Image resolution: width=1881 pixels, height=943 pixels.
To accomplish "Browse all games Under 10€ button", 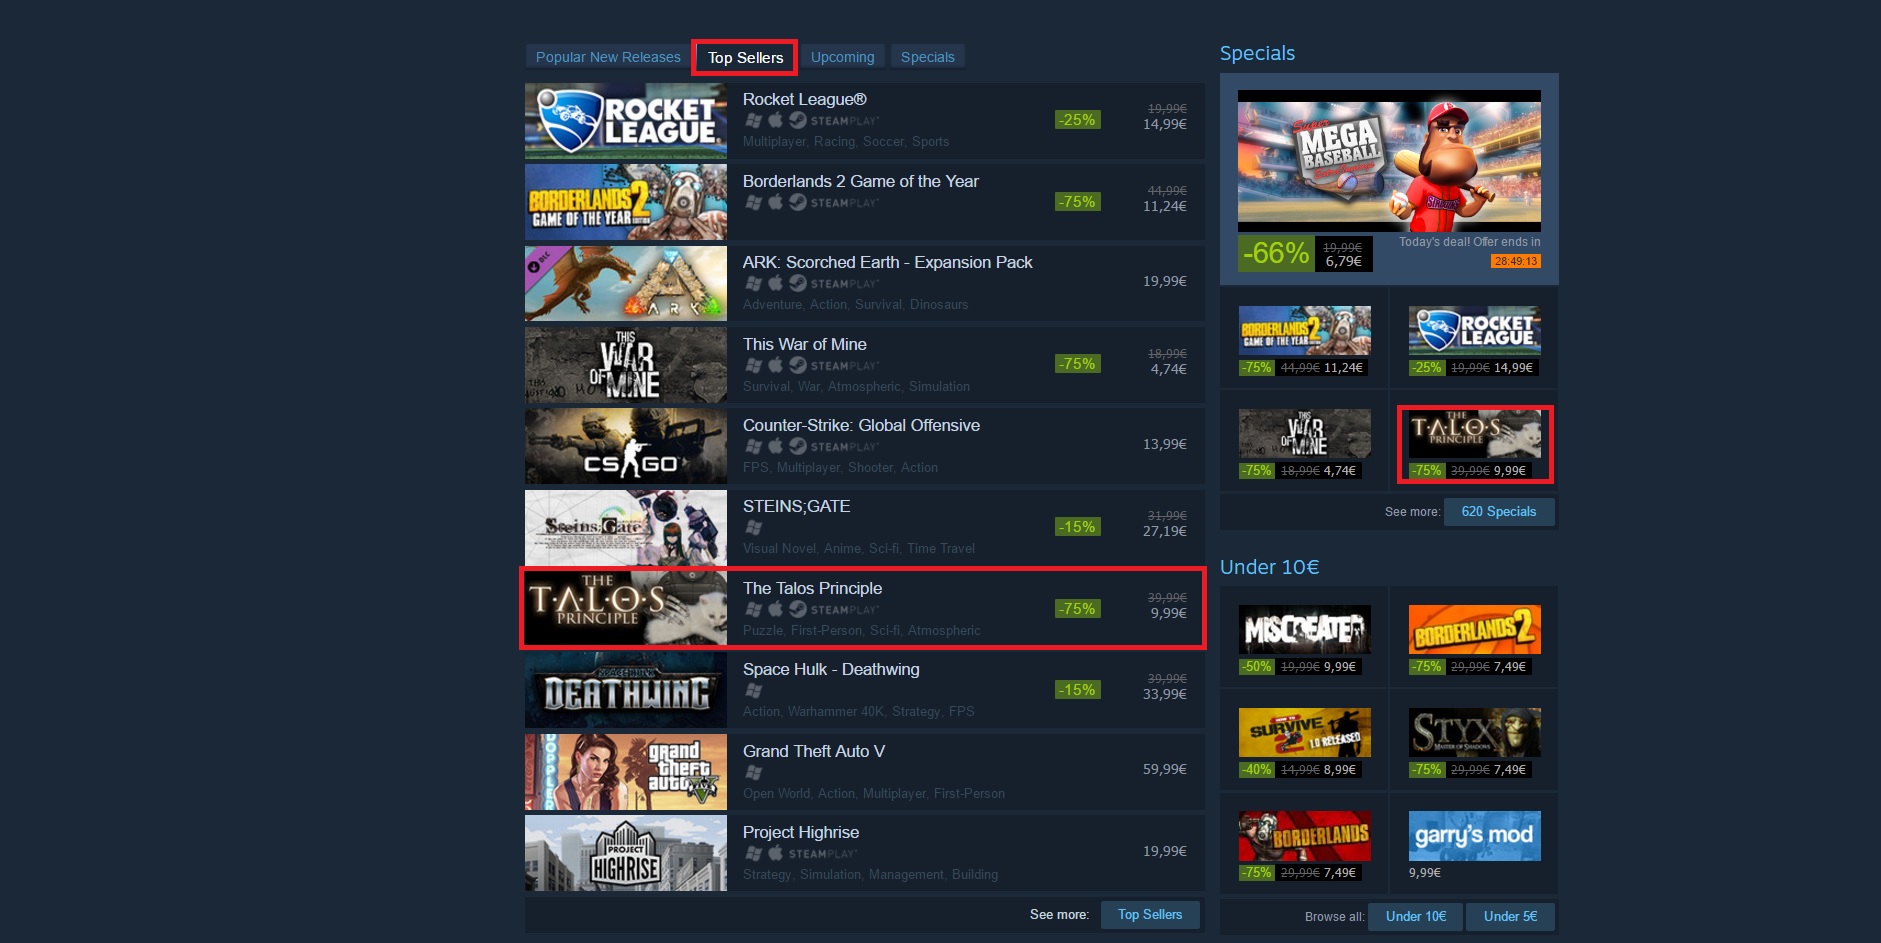I will click(1416, 917).
